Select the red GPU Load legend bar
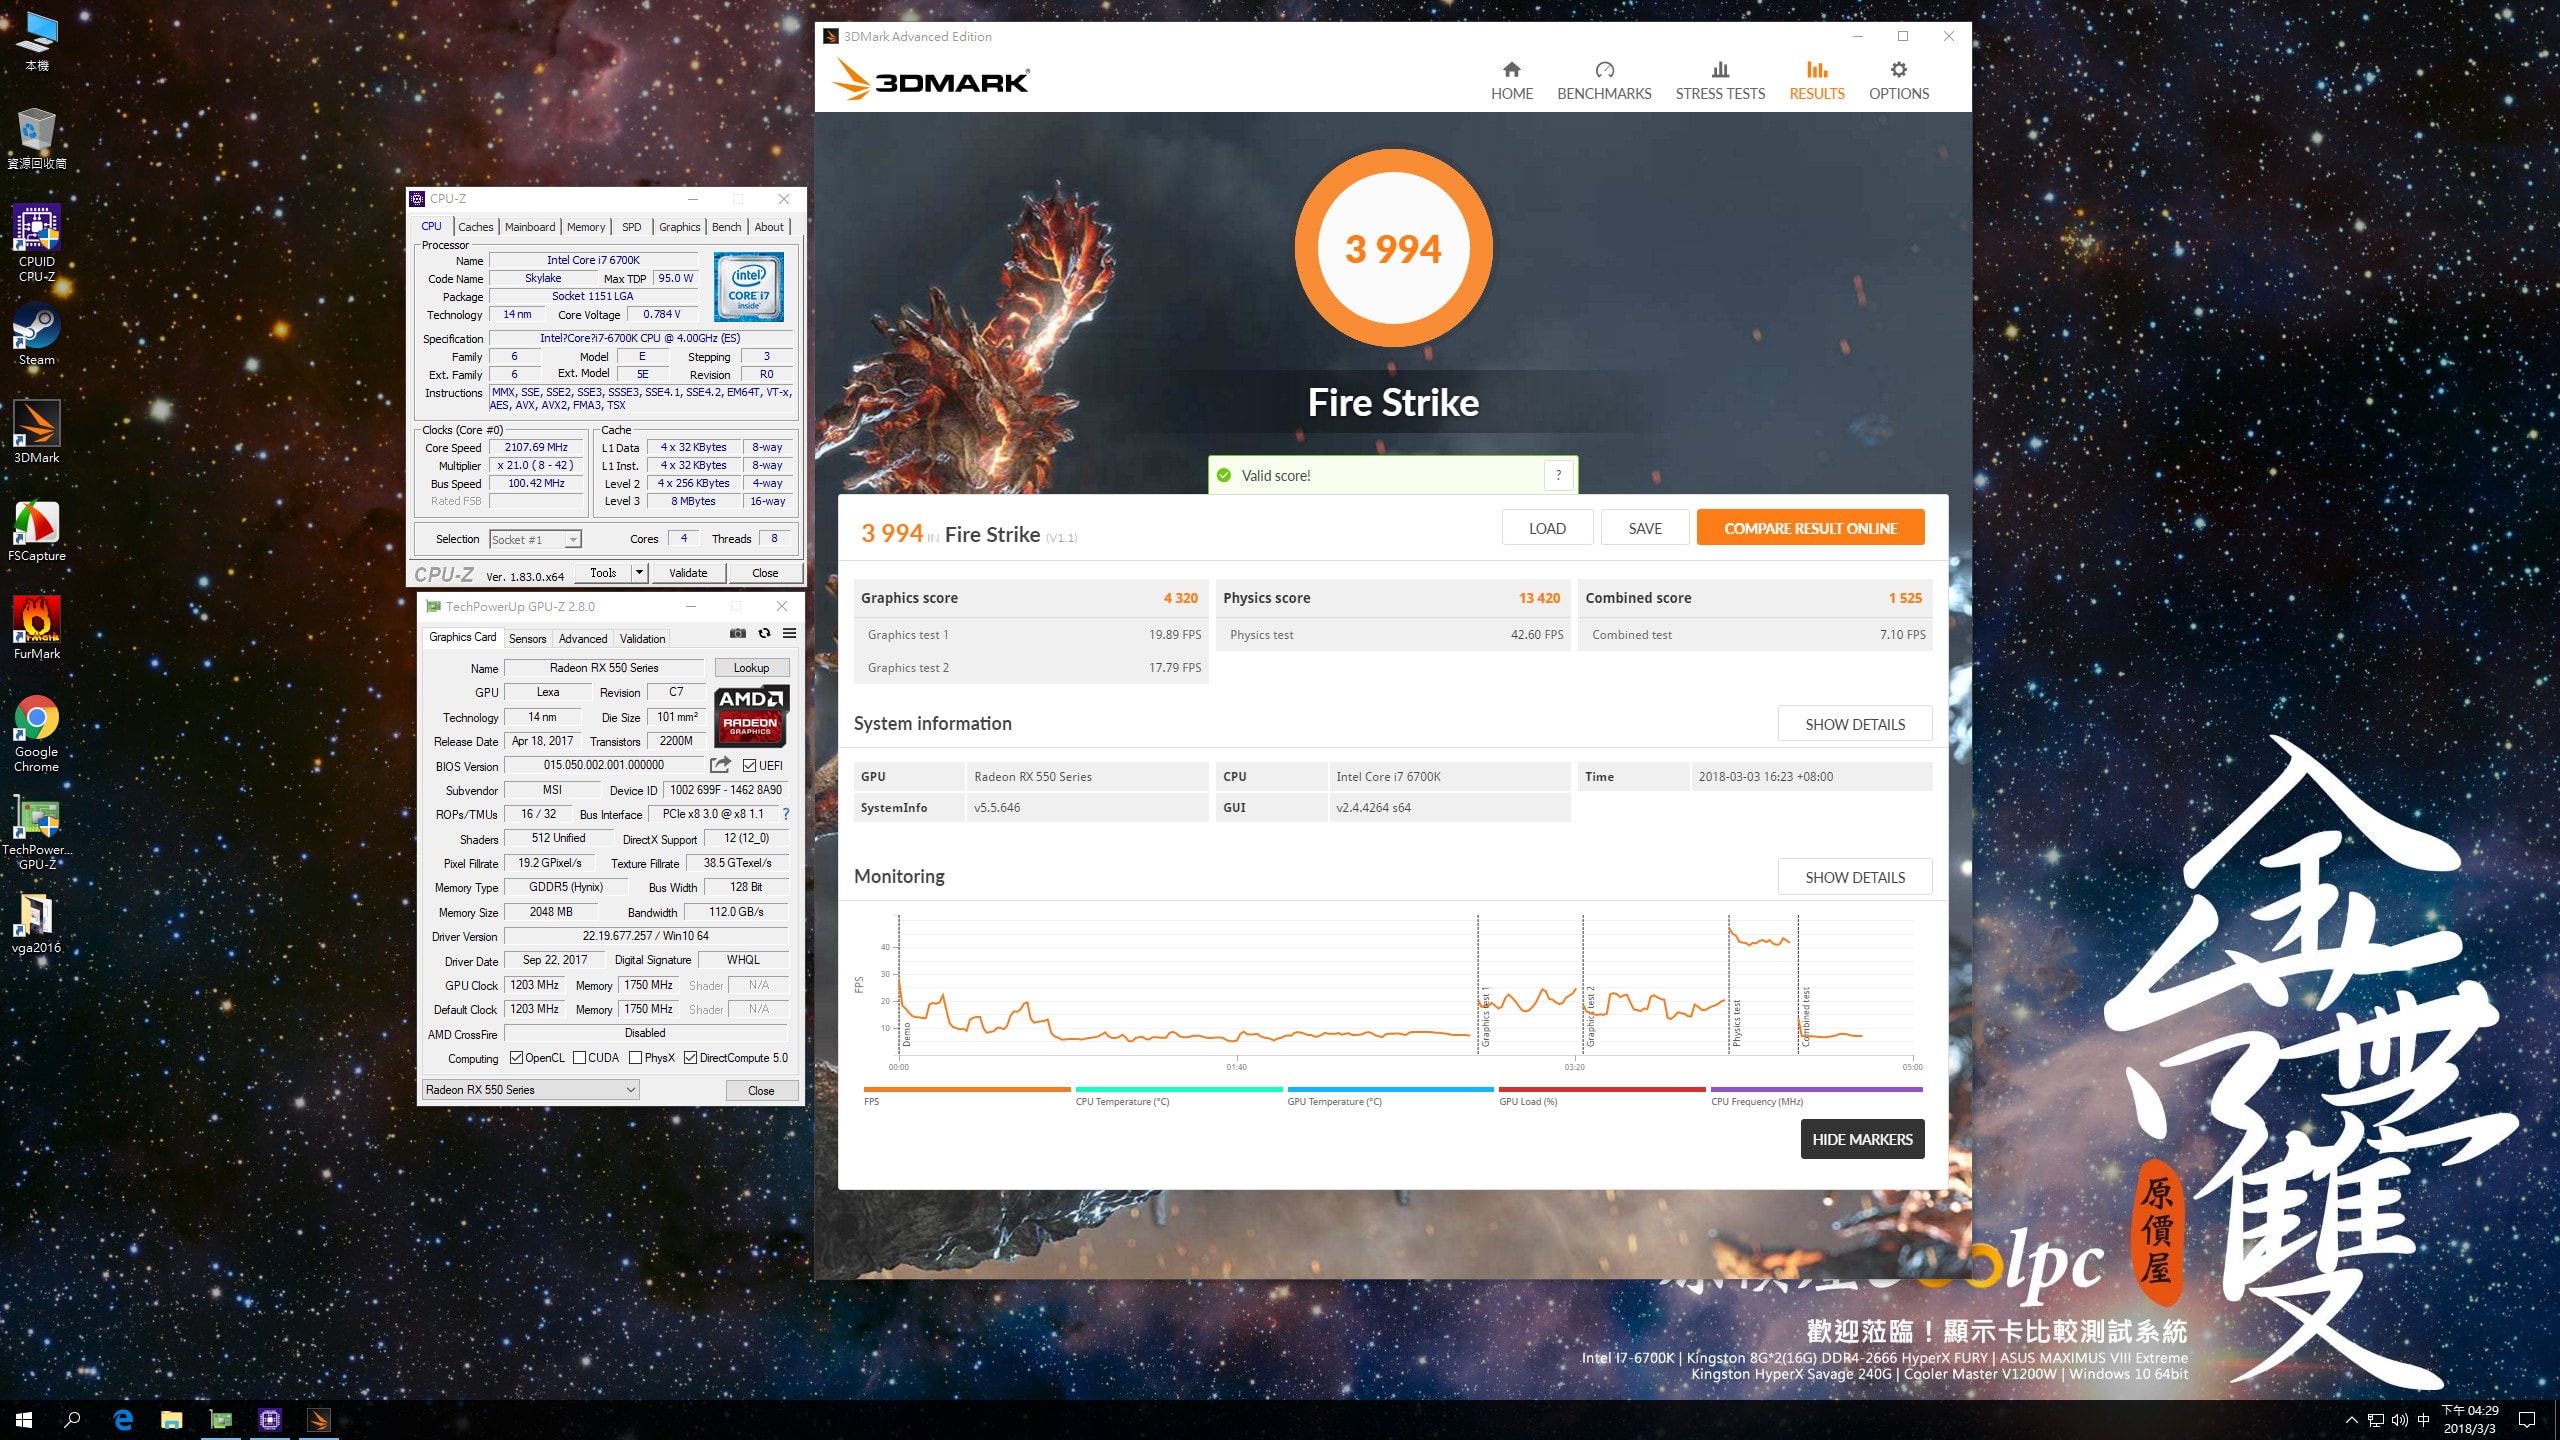The width and height of the screenshot is (2560, 1440). pyautogui.click(x=1602, y=1089)
